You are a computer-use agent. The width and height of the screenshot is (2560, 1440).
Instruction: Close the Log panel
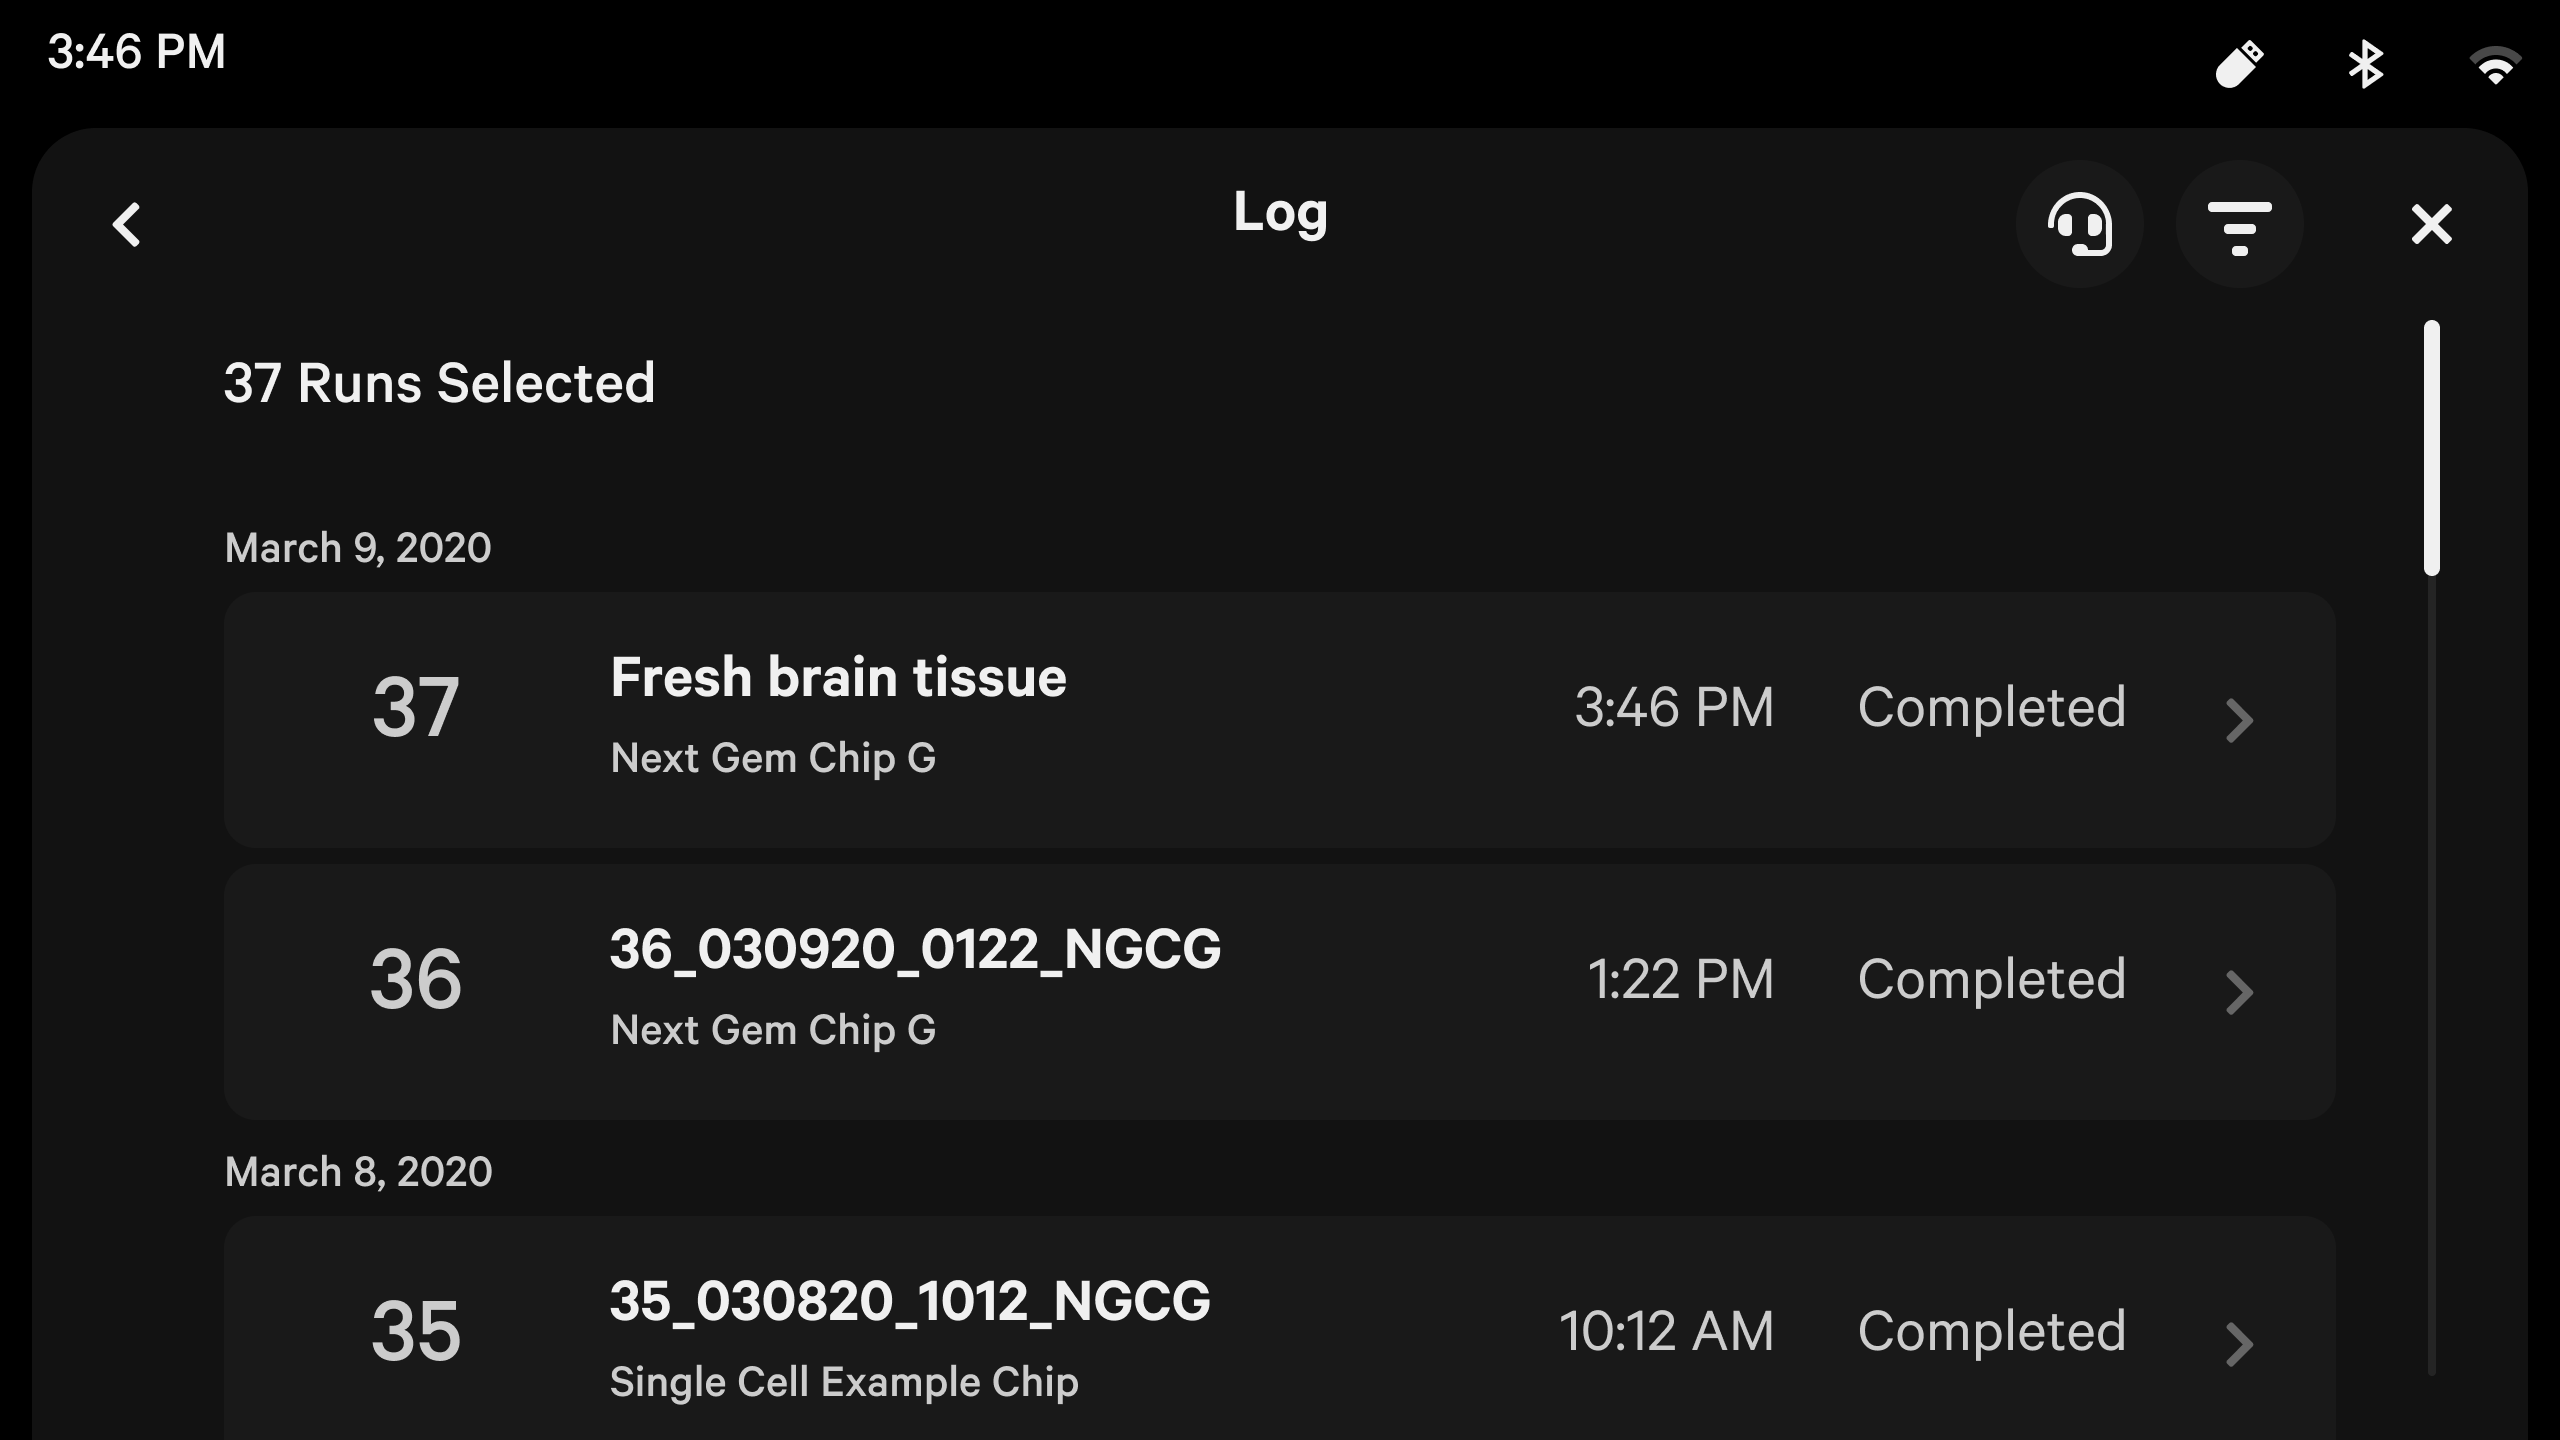point(2431,224)
